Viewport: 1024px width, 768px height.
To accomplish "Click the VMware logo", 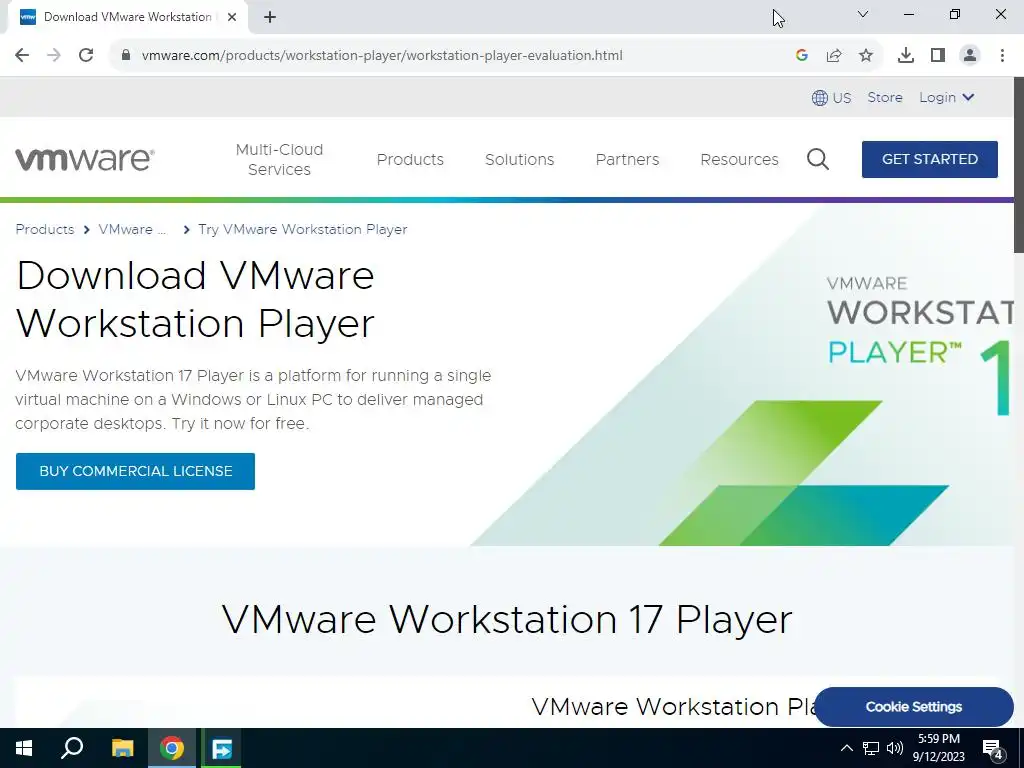I will [x=84, y=159].
